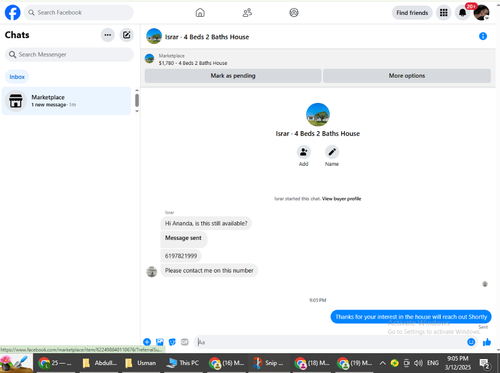Open the first Chrome taskbar window '25 —'
Image resolution: width=500 pixels, height=373 pixels.
pos(55,363)
